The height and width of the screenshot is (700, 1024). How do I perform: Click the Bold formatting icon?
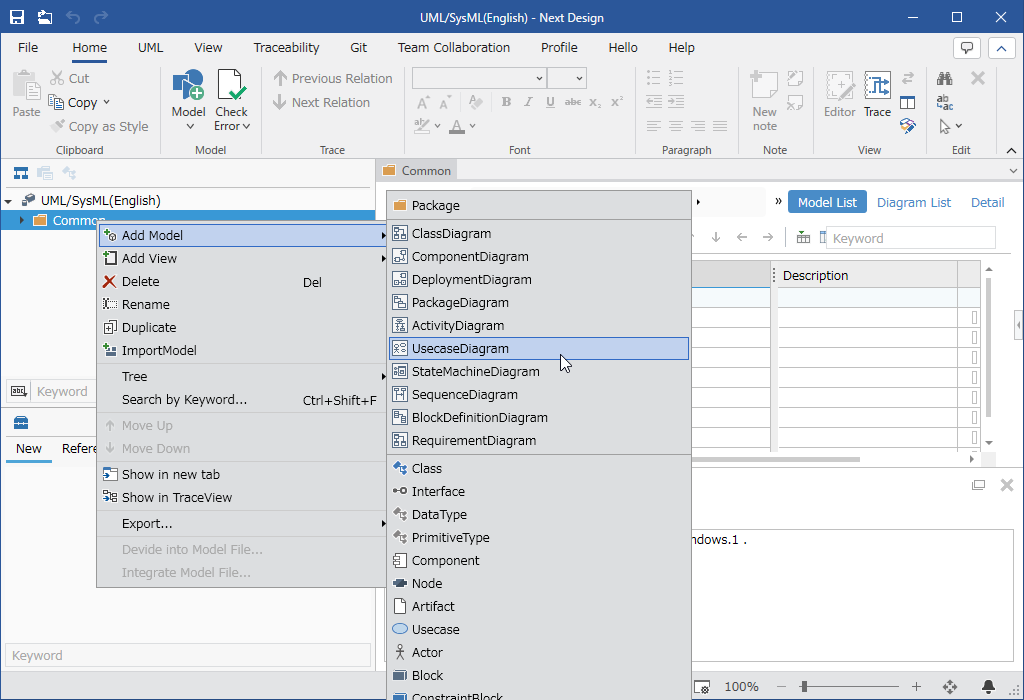506,102
